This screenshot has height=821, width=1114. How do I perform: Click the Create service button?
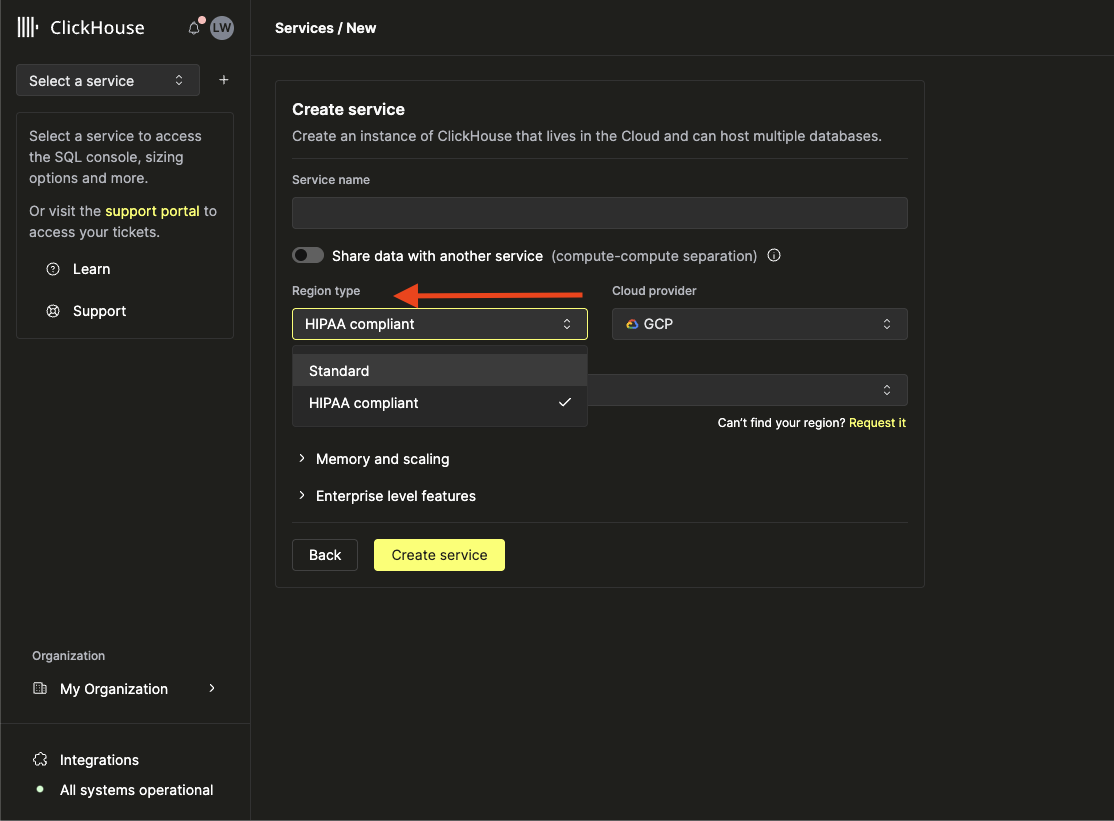coord(439,555)
